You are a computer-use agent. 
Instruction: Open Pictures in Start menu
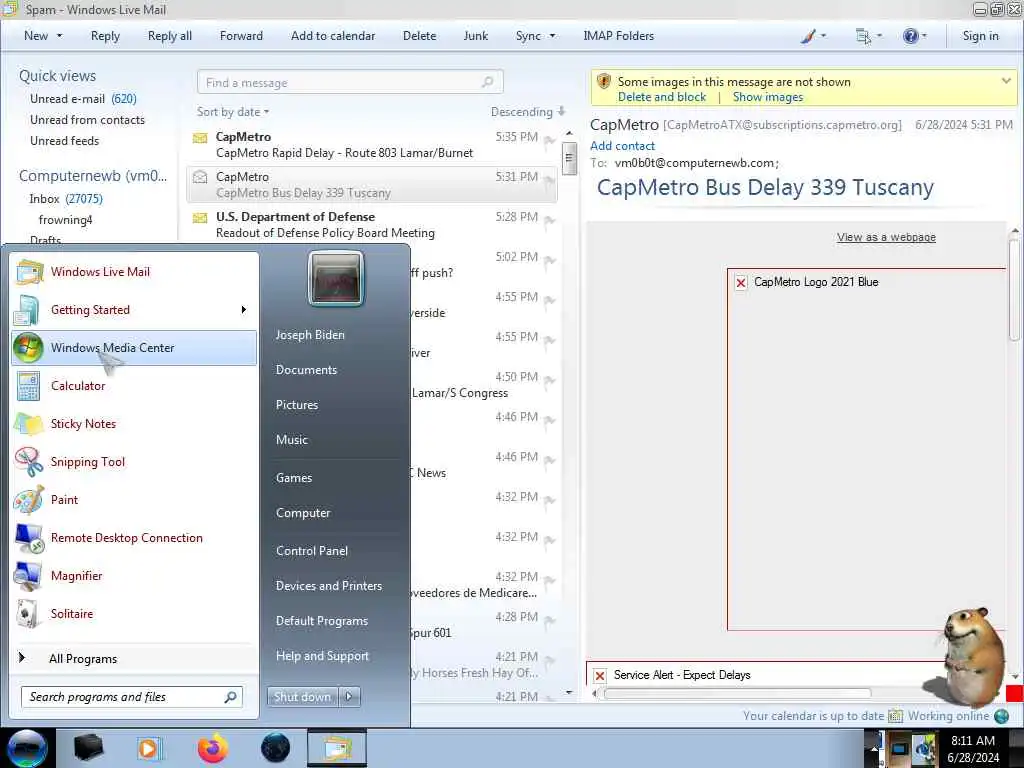click(296, 405)
